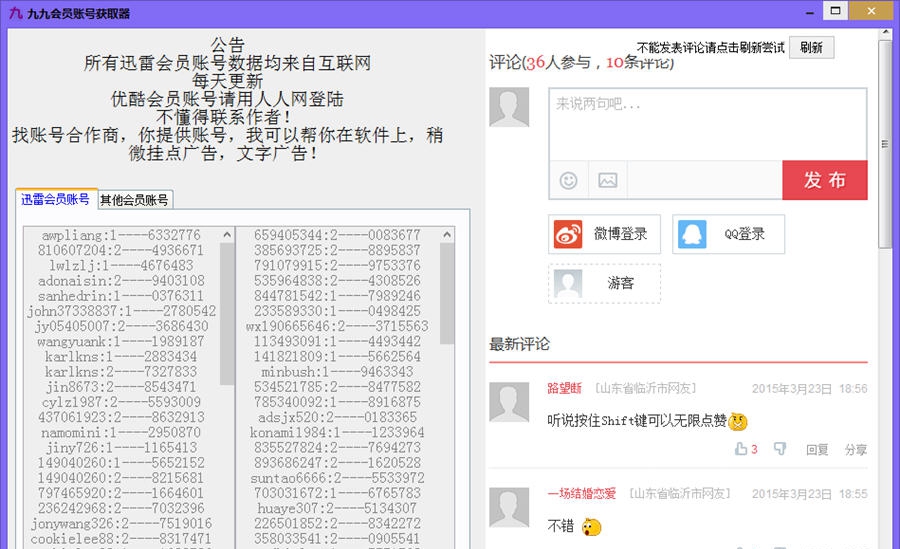Viewport: 900px width, 549px height.
Task: Open the profile of user 一场结婚恋爱
Action: [x=581, y=493]
